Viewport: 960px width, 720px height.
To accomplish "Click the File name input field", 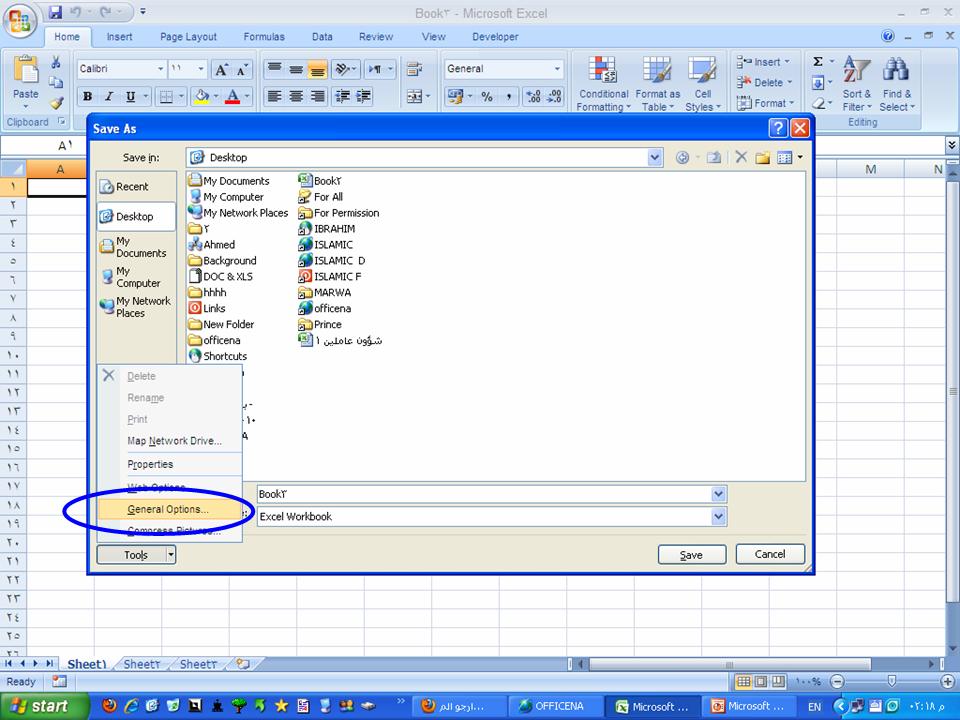I will click(x=484, y=494).
